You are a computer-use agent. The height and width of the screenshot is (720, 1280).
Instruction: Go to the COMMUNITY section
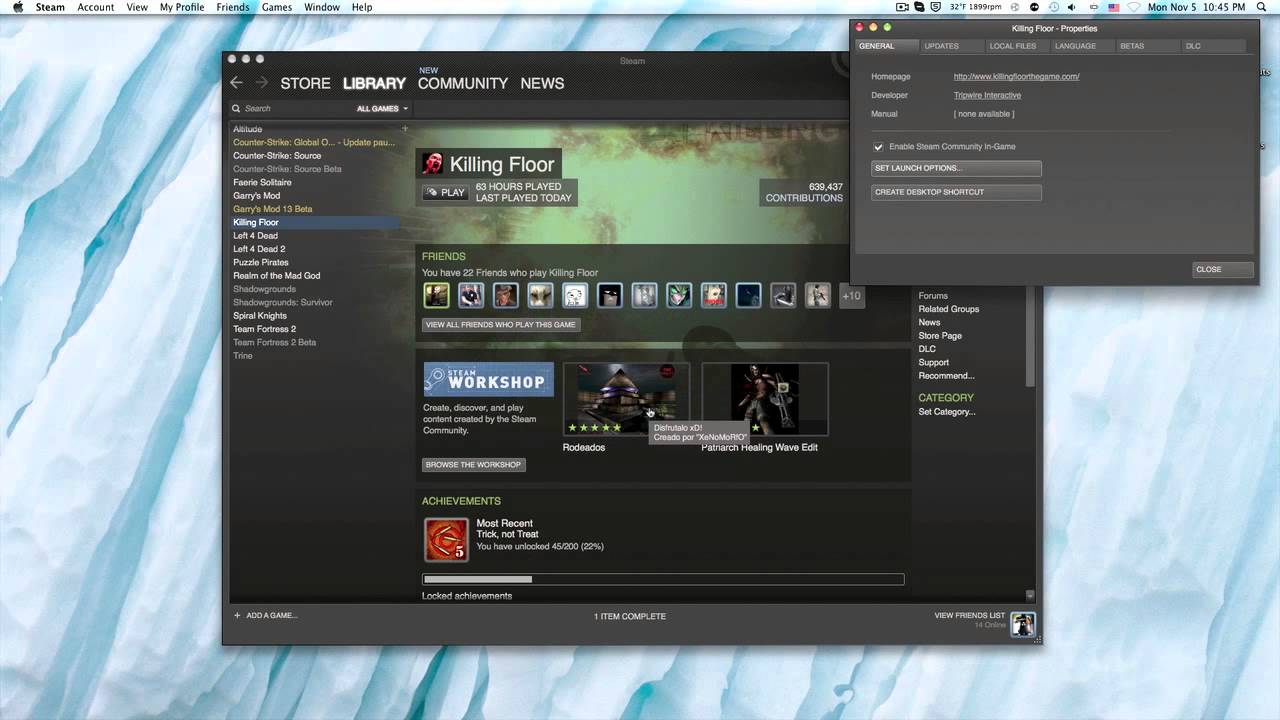coord(463,83)
